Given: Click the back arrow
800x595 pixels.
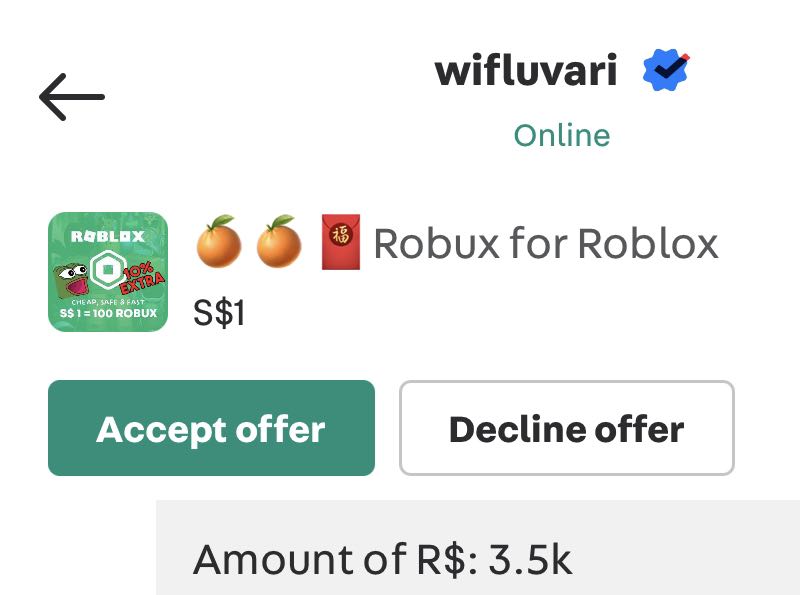Looking at the screenshot, I should tap(72, 96).
